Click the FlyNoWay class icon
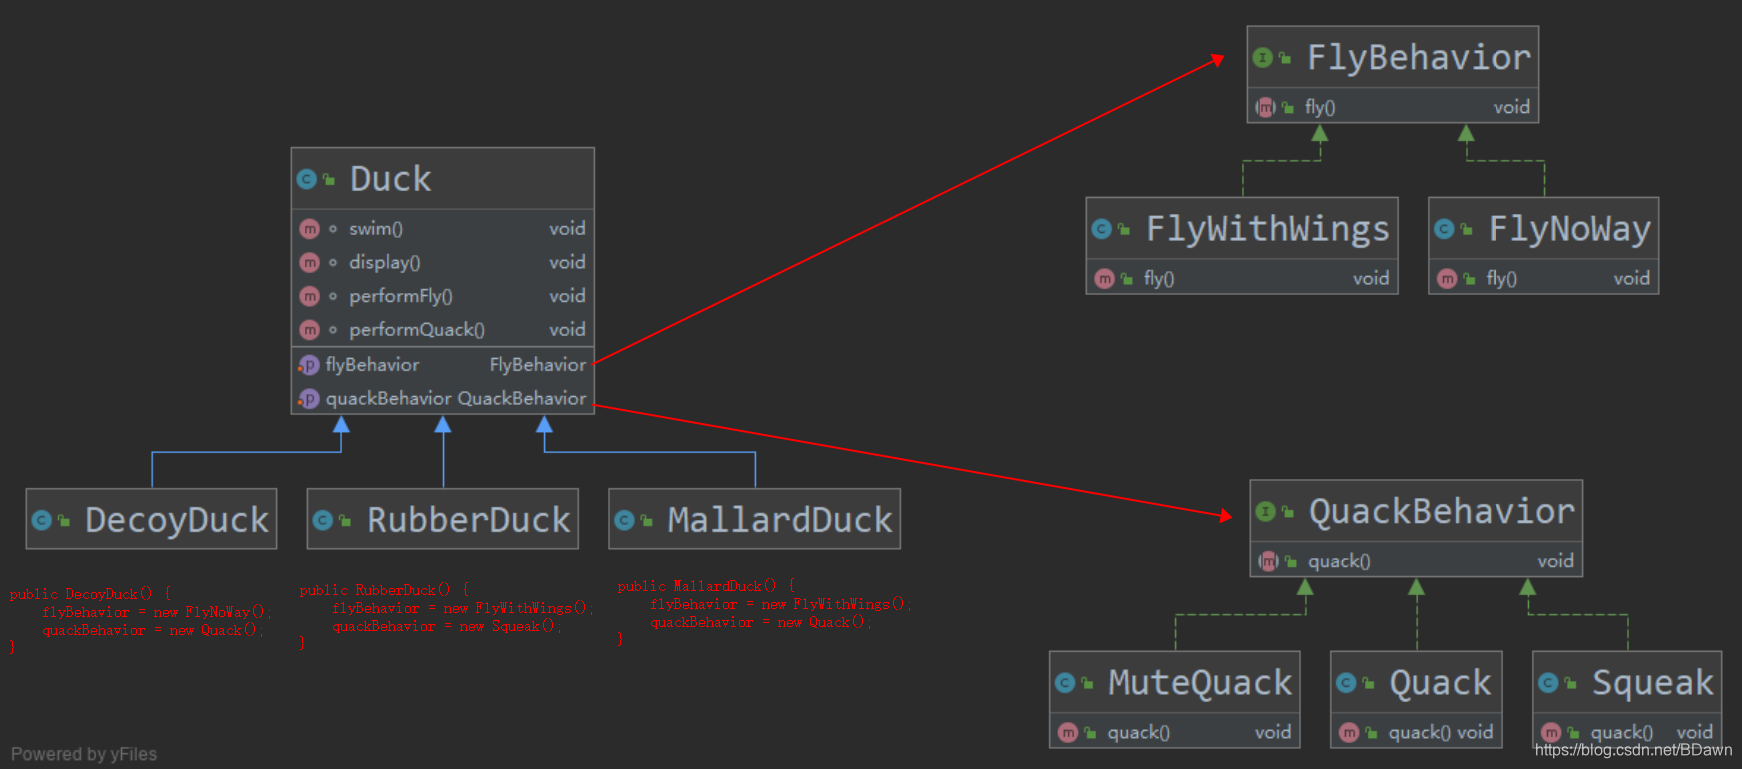This screenshot has height=769, width=1742. click(x=1444, y=229)
